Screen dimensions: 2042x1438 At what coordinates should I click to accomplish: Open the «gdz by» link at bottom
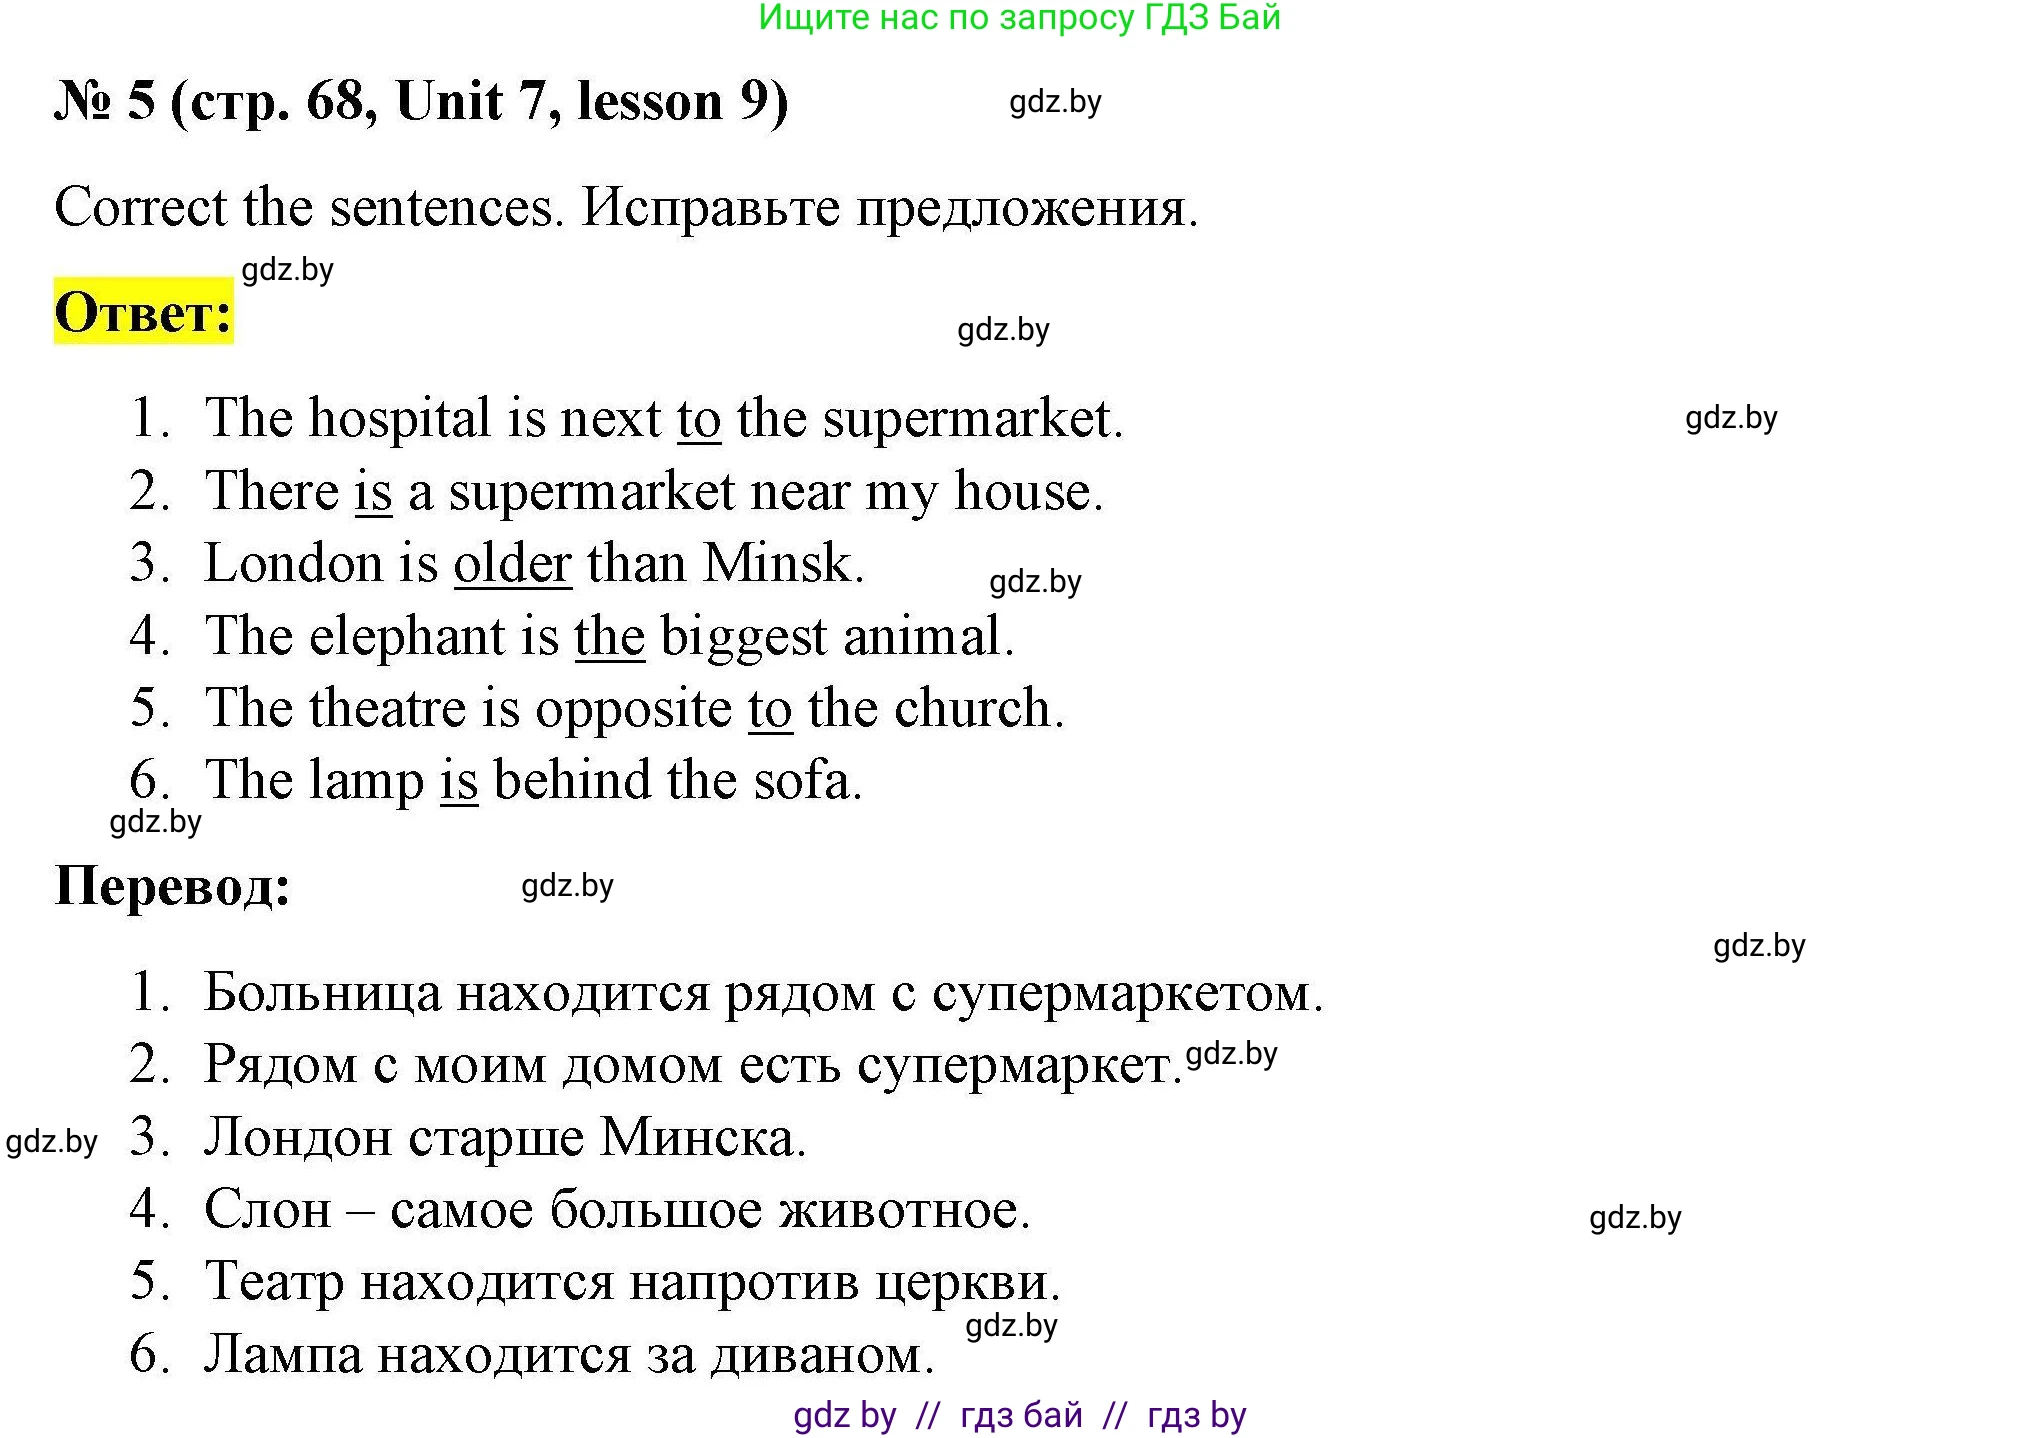[843, 1414]
